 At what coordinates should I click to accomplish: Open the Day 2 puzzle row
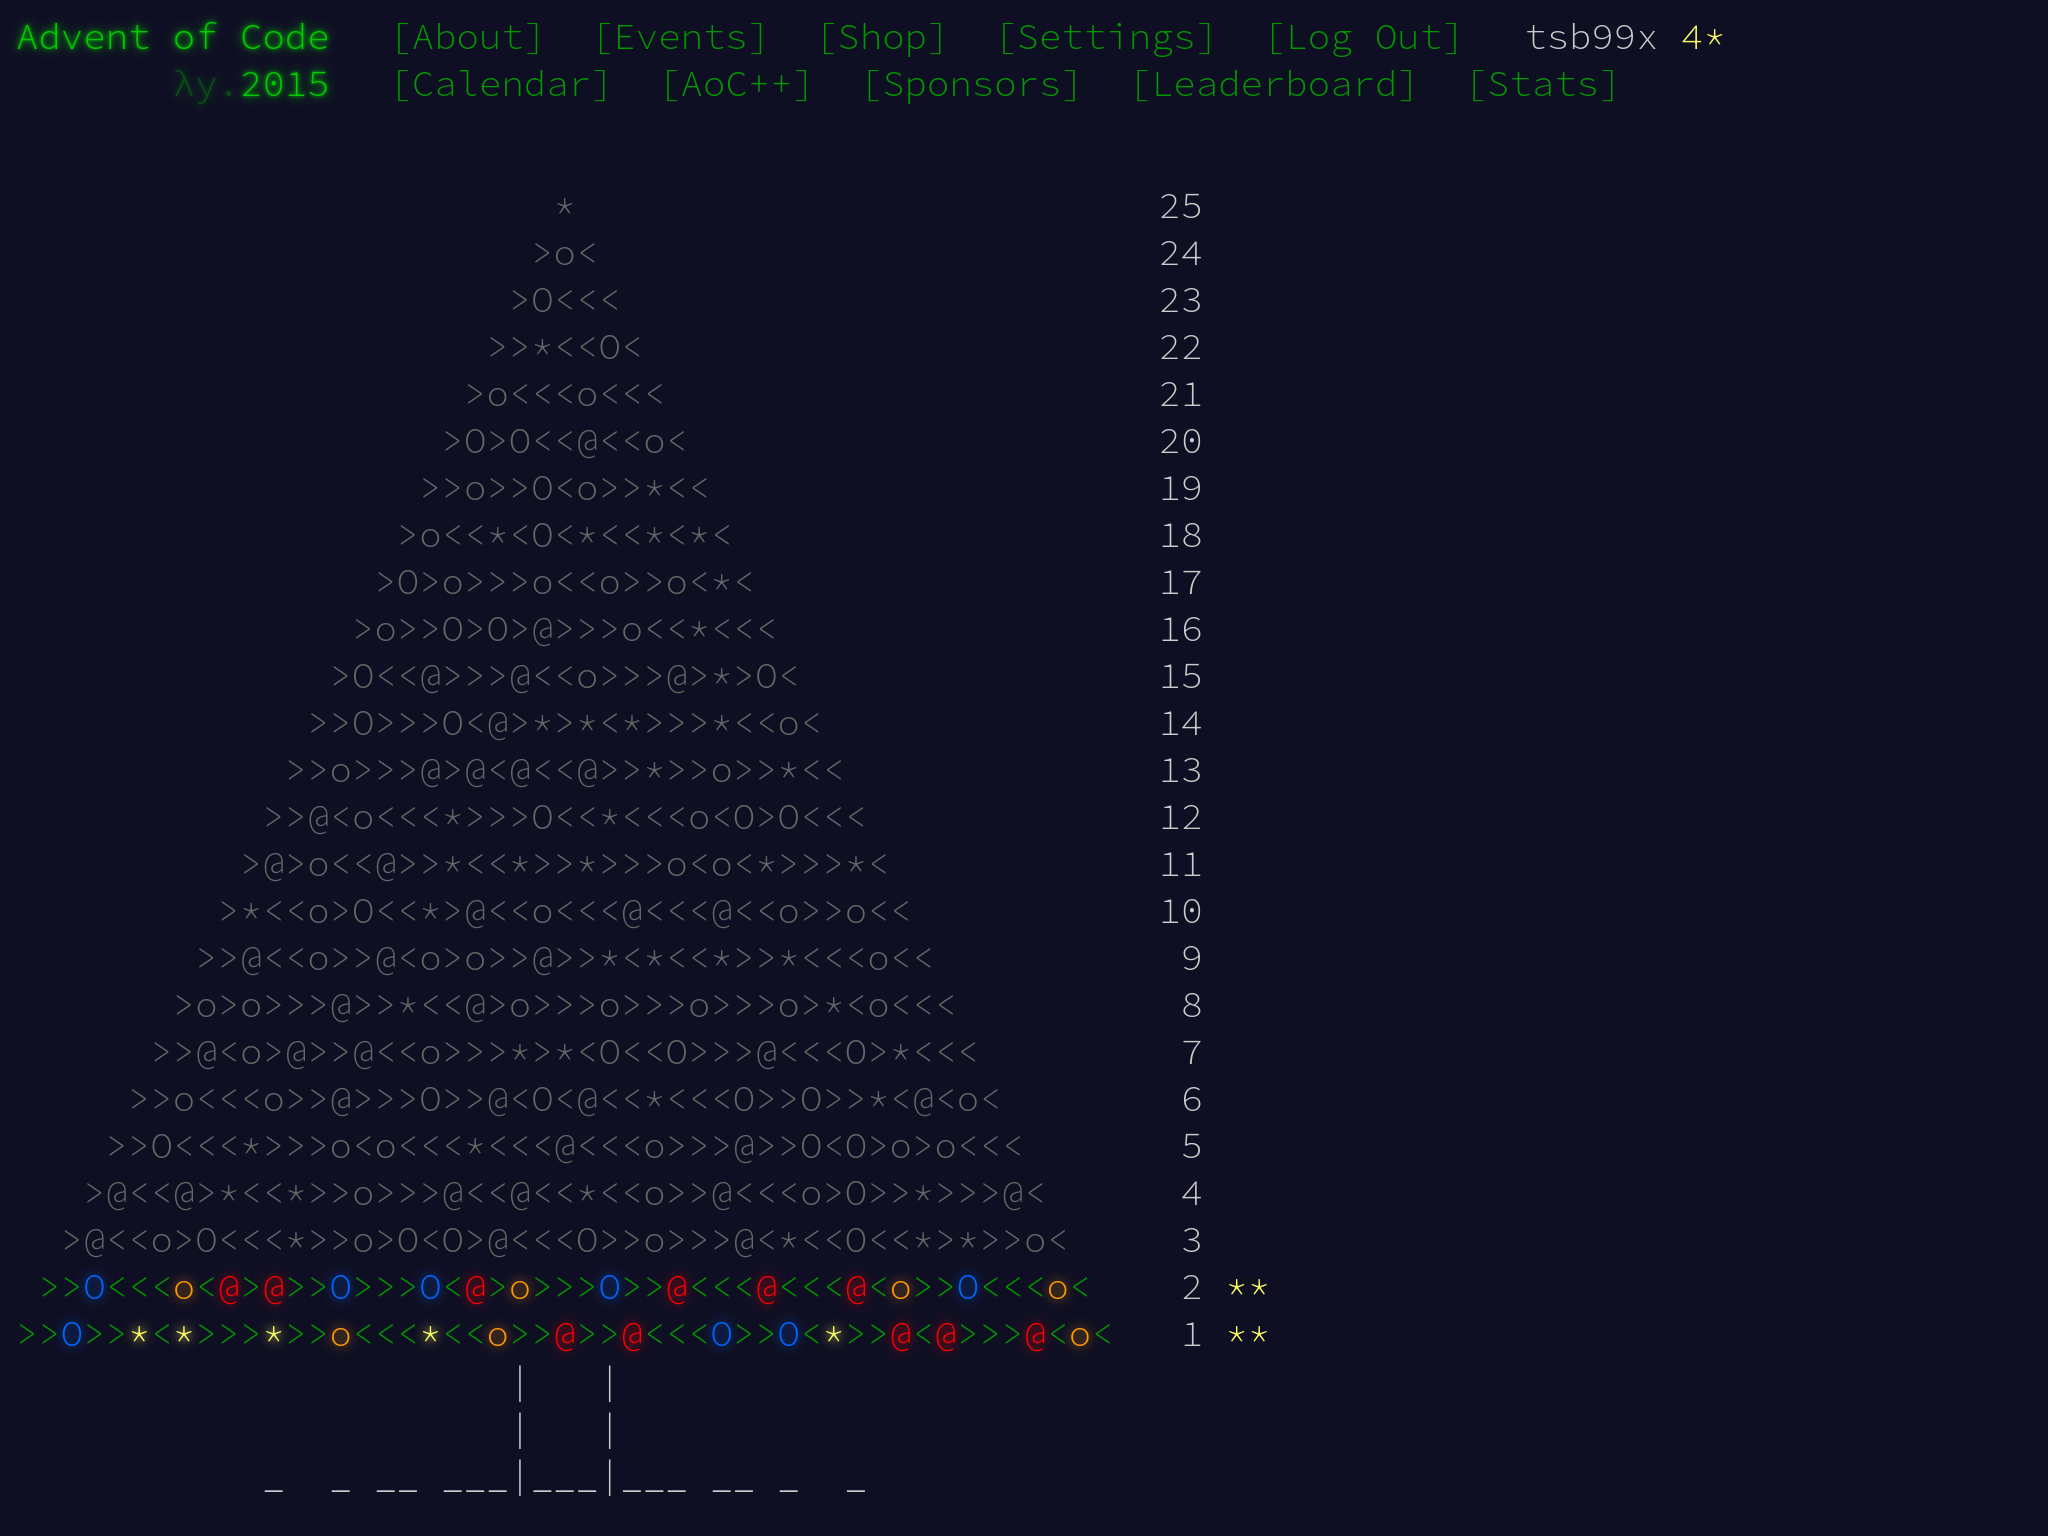tap(565, 1288)
